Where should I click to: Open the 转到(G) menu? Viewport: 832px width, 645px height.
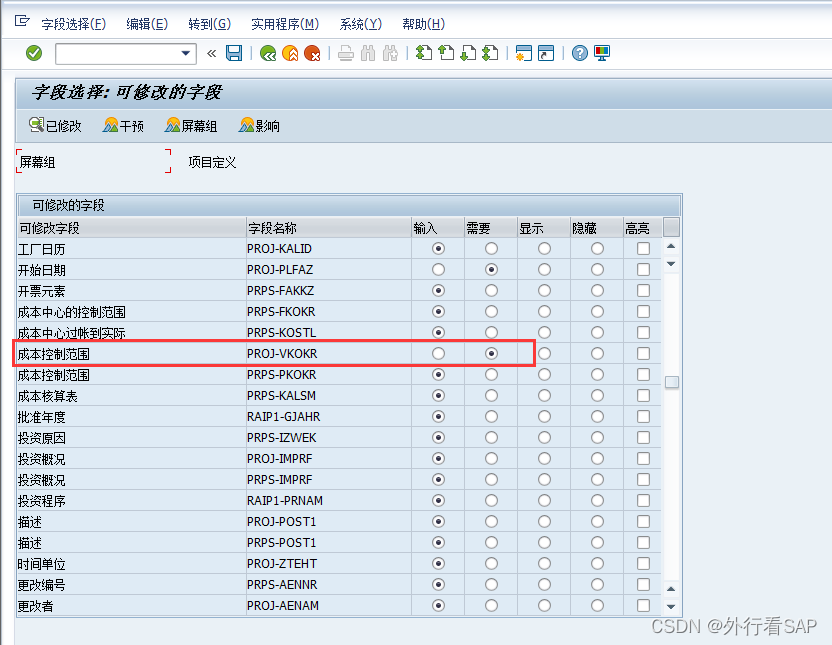210,24
